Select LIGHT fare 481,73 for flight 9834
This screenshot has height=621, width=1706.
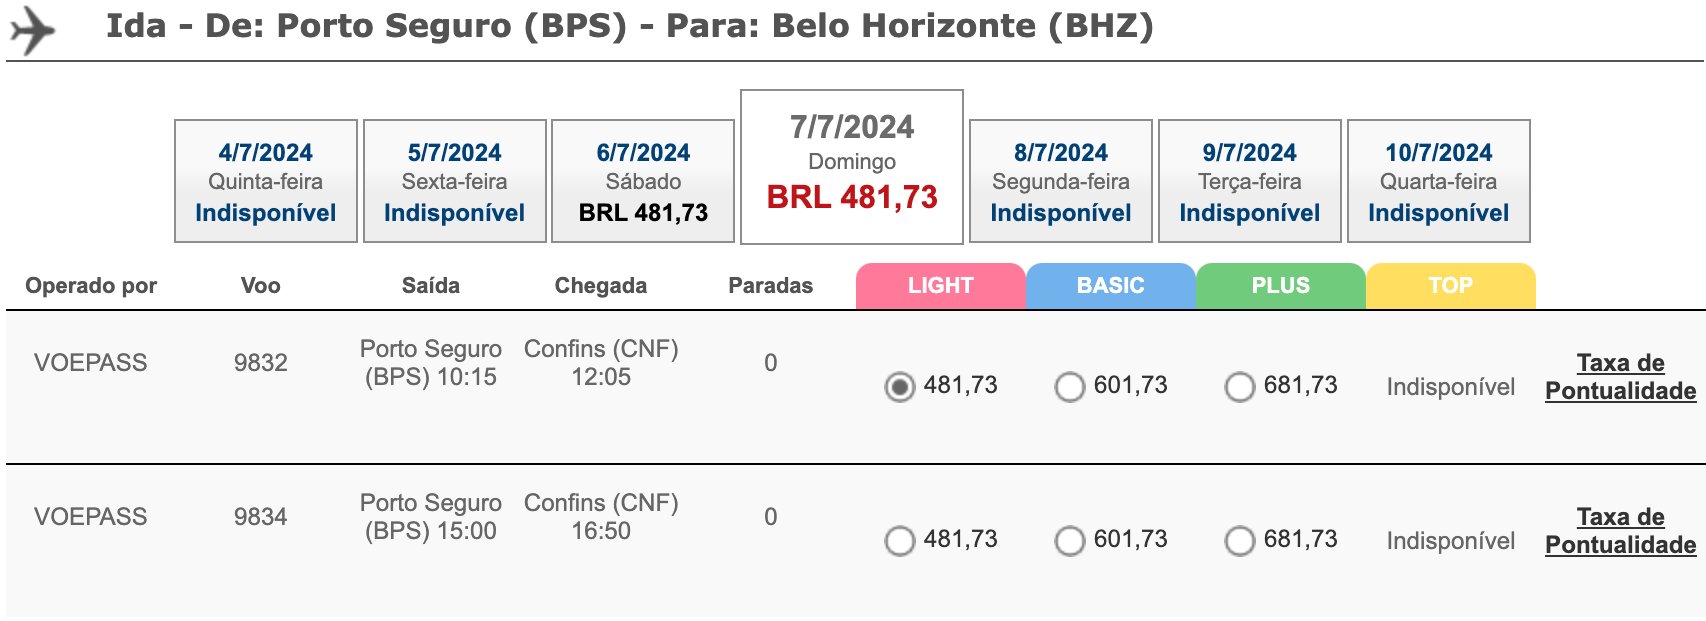click(x=900, y=540)
